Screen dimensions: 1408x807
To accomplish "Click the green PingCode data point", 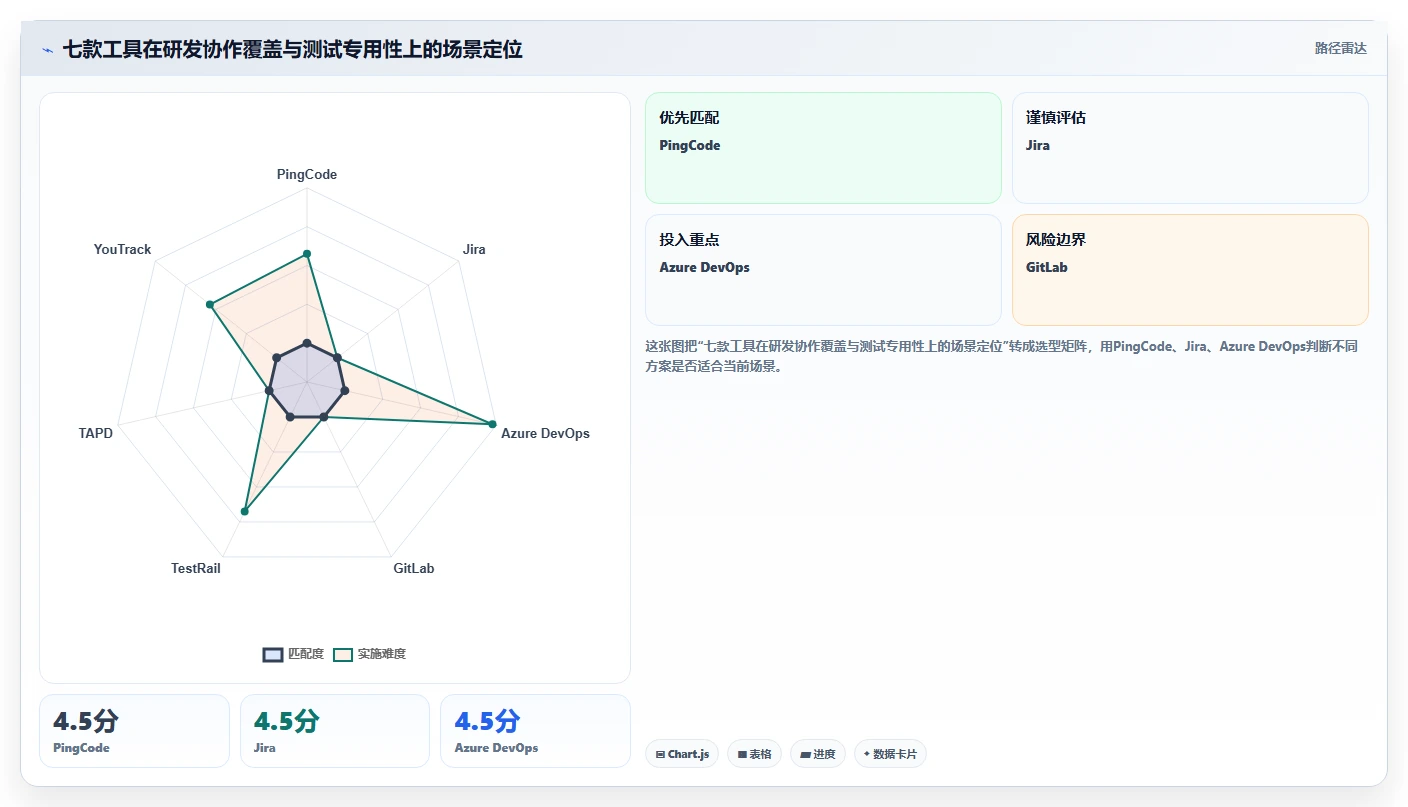I will (x=307, y=254).
